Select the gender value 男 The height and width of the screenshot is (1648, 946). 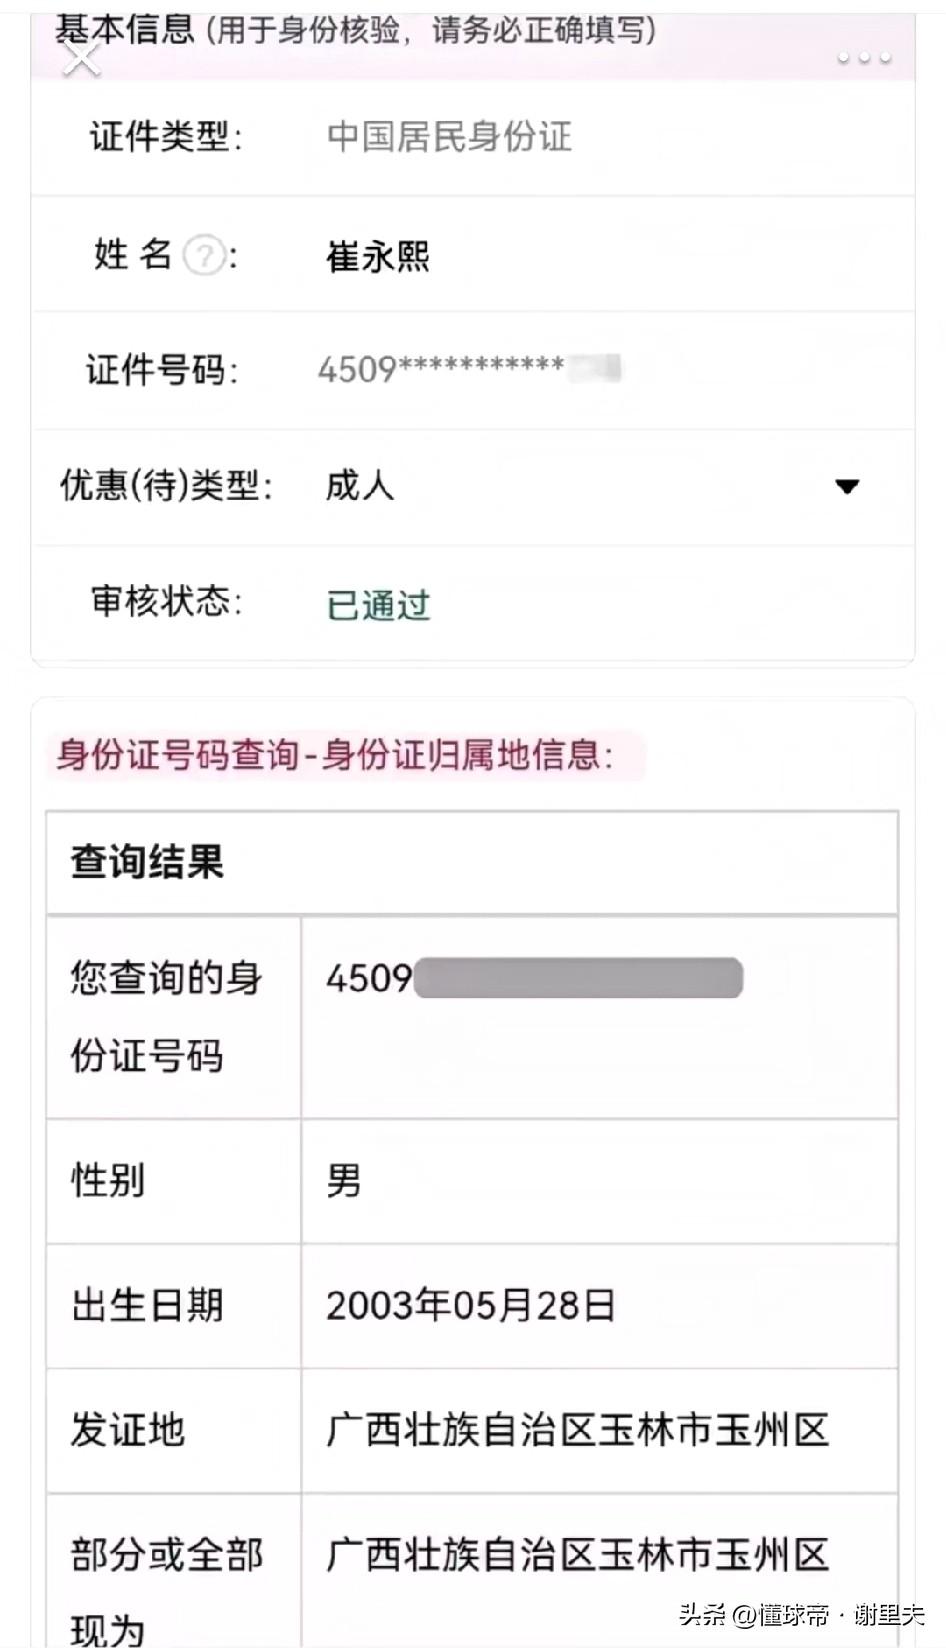point(343,1181)
